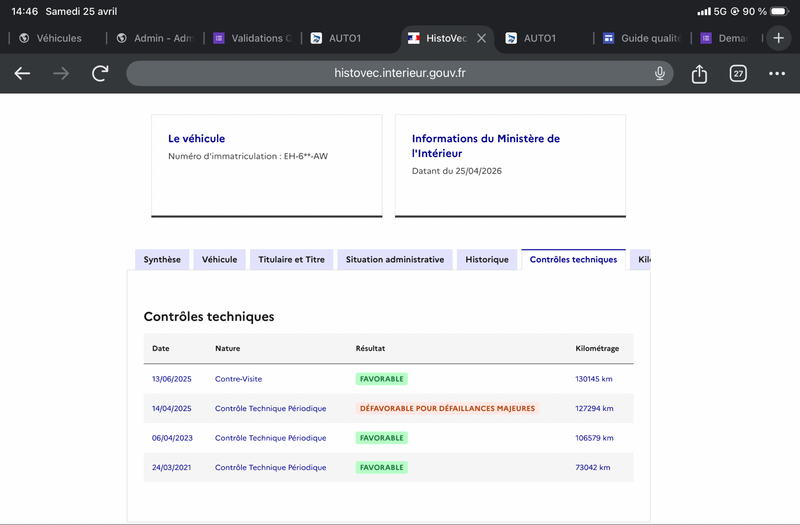
Task: Tap the browser back arrow
Action: (x=23, y=74)
